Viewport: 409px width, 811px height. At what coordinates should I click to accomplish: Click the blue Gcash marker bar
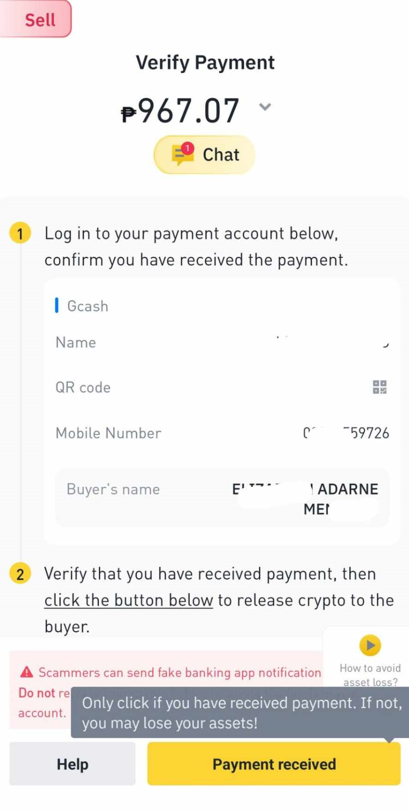point(56,306)
